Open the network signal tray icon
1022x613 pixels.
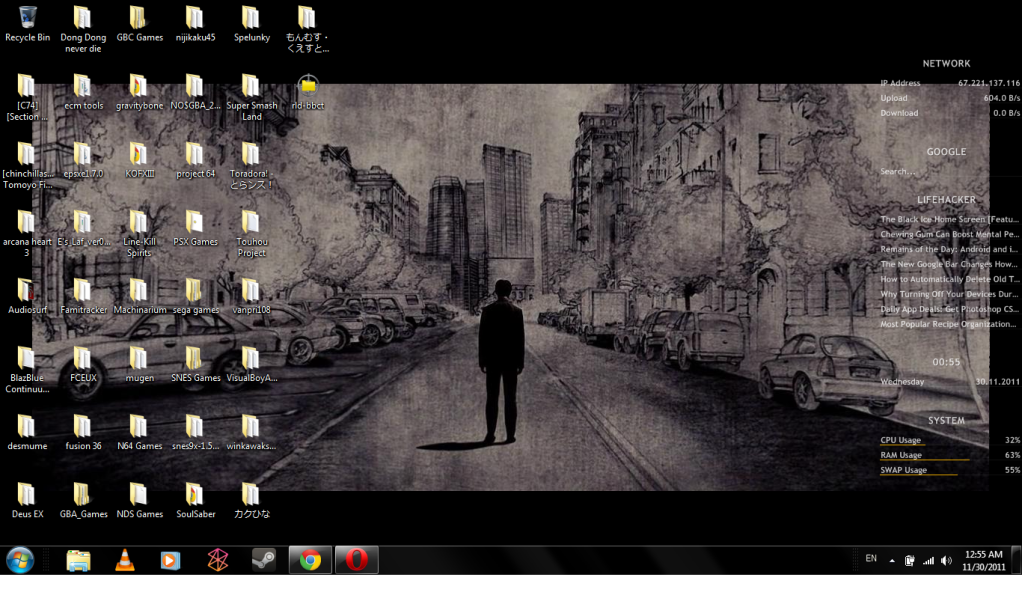[x=928, y=561]
